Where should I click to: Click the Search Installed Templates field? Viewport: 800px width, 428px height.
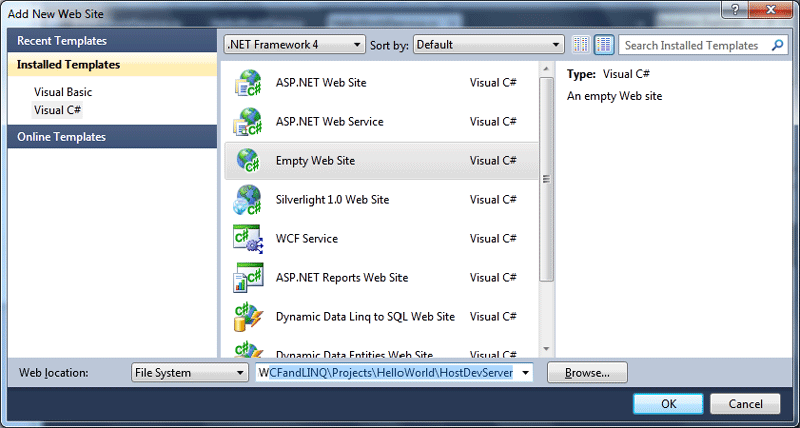(692, 45)
